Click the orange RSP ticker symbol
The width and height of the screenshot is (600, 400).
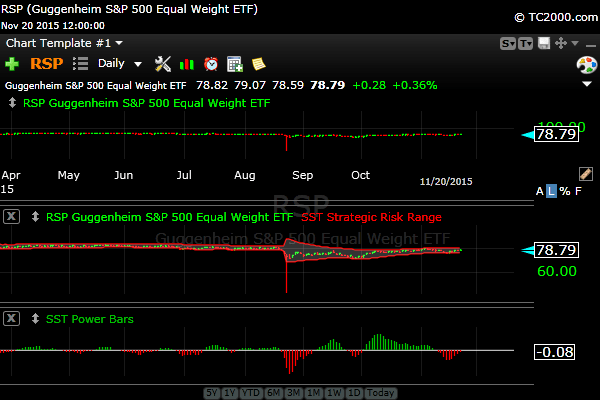click(x=46, y=64)
